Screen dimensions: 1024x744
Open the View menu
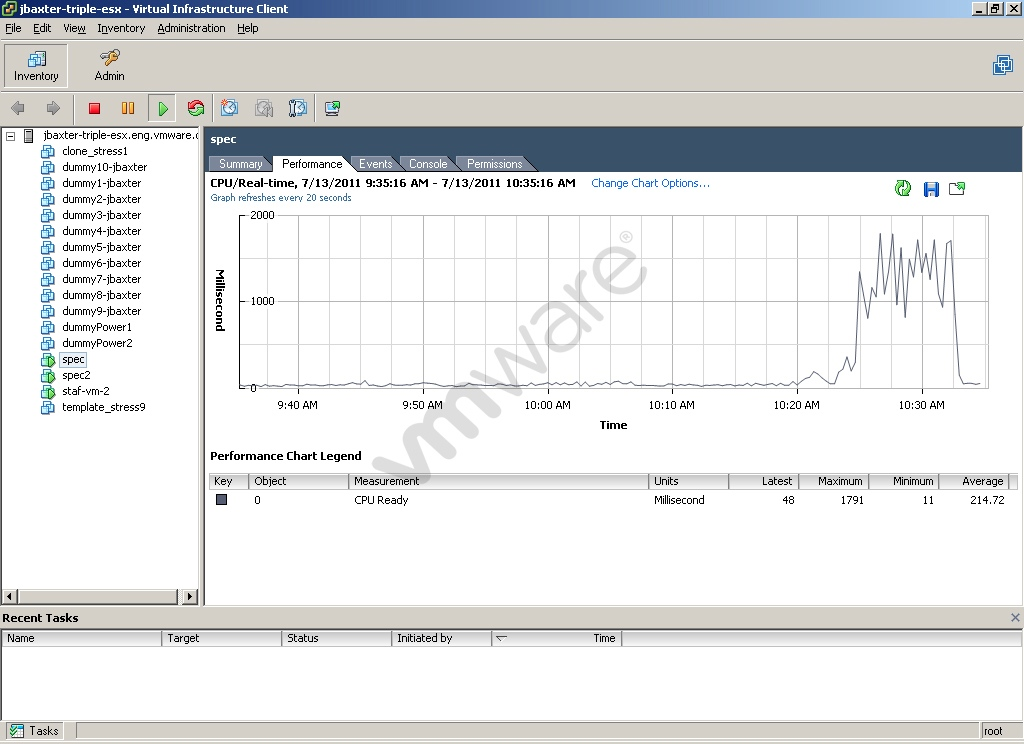click(x=74, y=28)
